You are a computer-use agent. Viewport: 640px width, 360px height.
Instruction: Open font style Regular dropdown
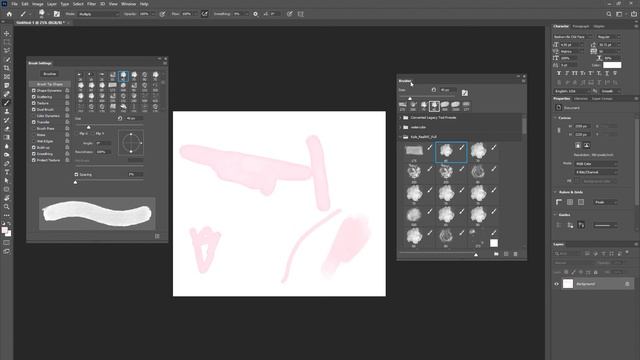[x=608, y=37]
